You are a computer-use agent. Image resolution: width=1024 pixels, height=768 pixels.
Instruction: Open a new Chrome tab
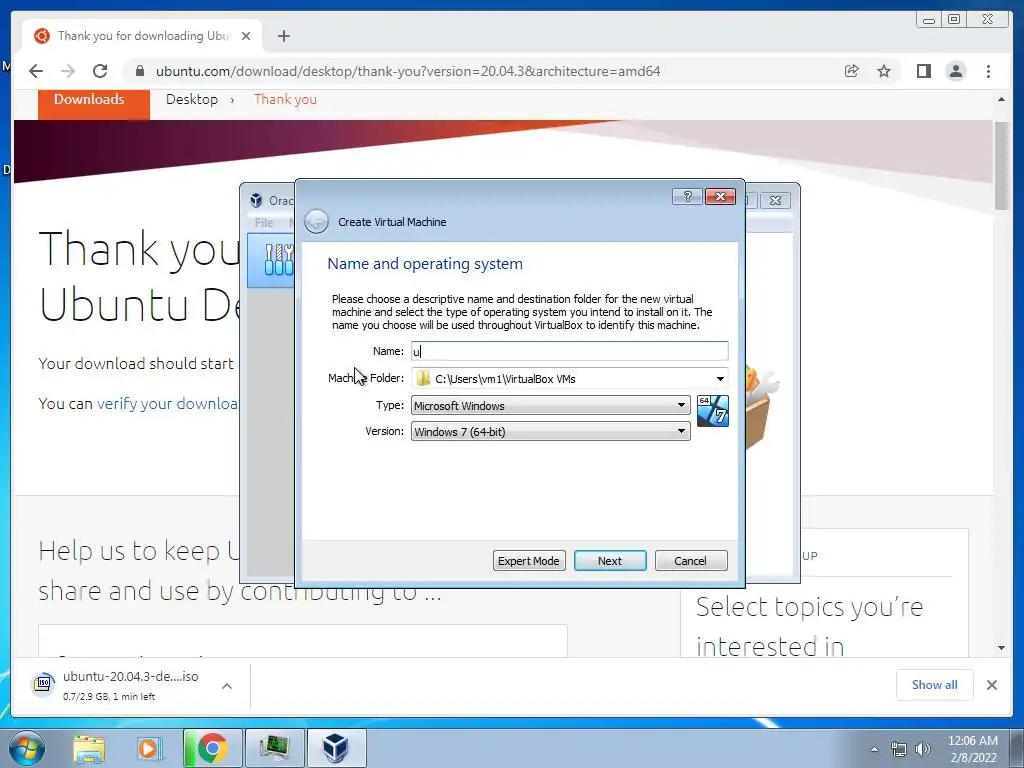pos(283,36)
